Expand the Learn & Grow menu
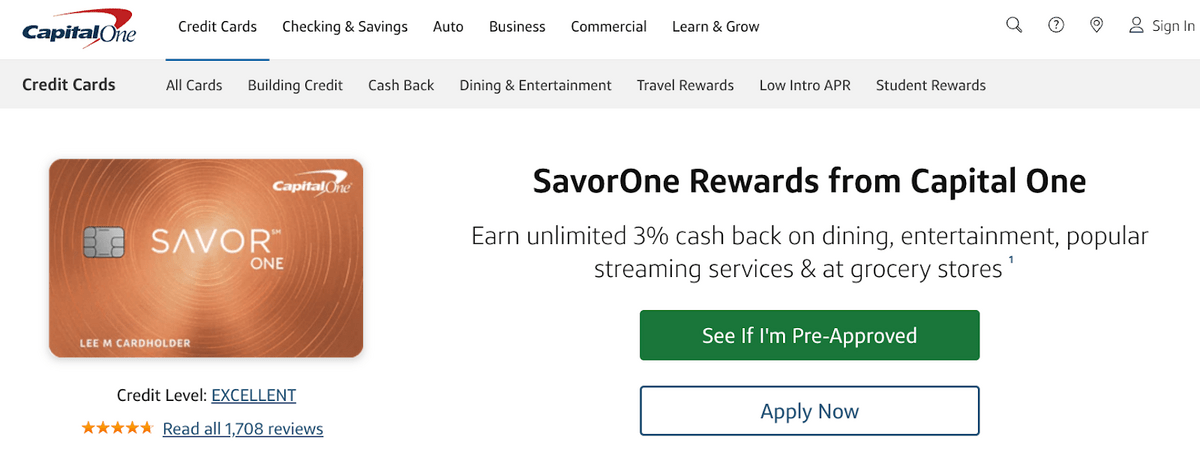The height and width of the screenshot is (452, 1200). click(716, 27)
